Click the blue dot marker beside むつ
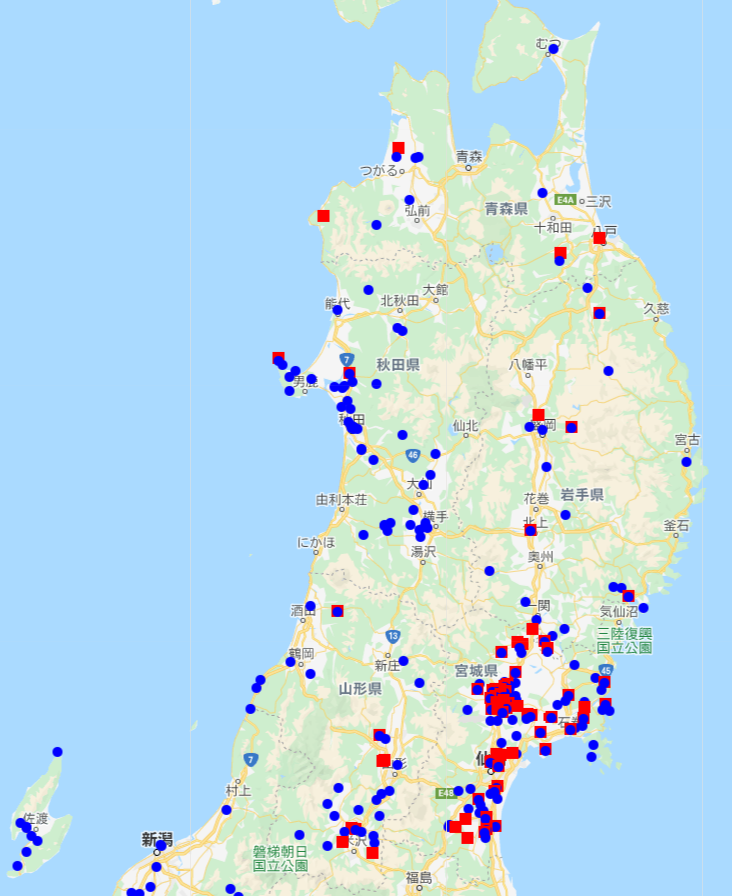This screenshot has width=732, height=896. pos(553,48)
